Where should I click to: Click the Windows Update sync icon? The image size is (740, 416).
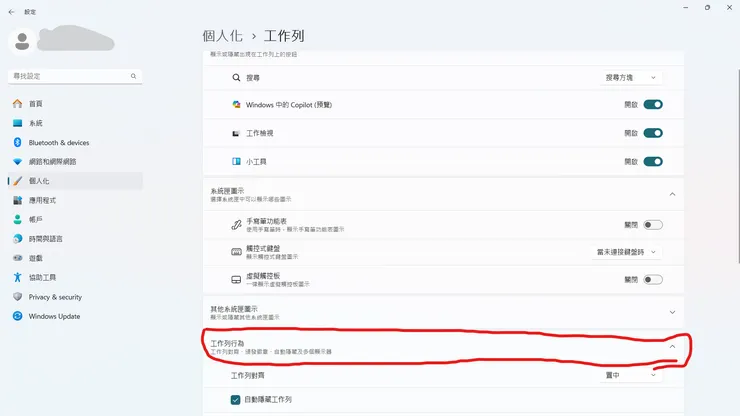click(17, 316)
